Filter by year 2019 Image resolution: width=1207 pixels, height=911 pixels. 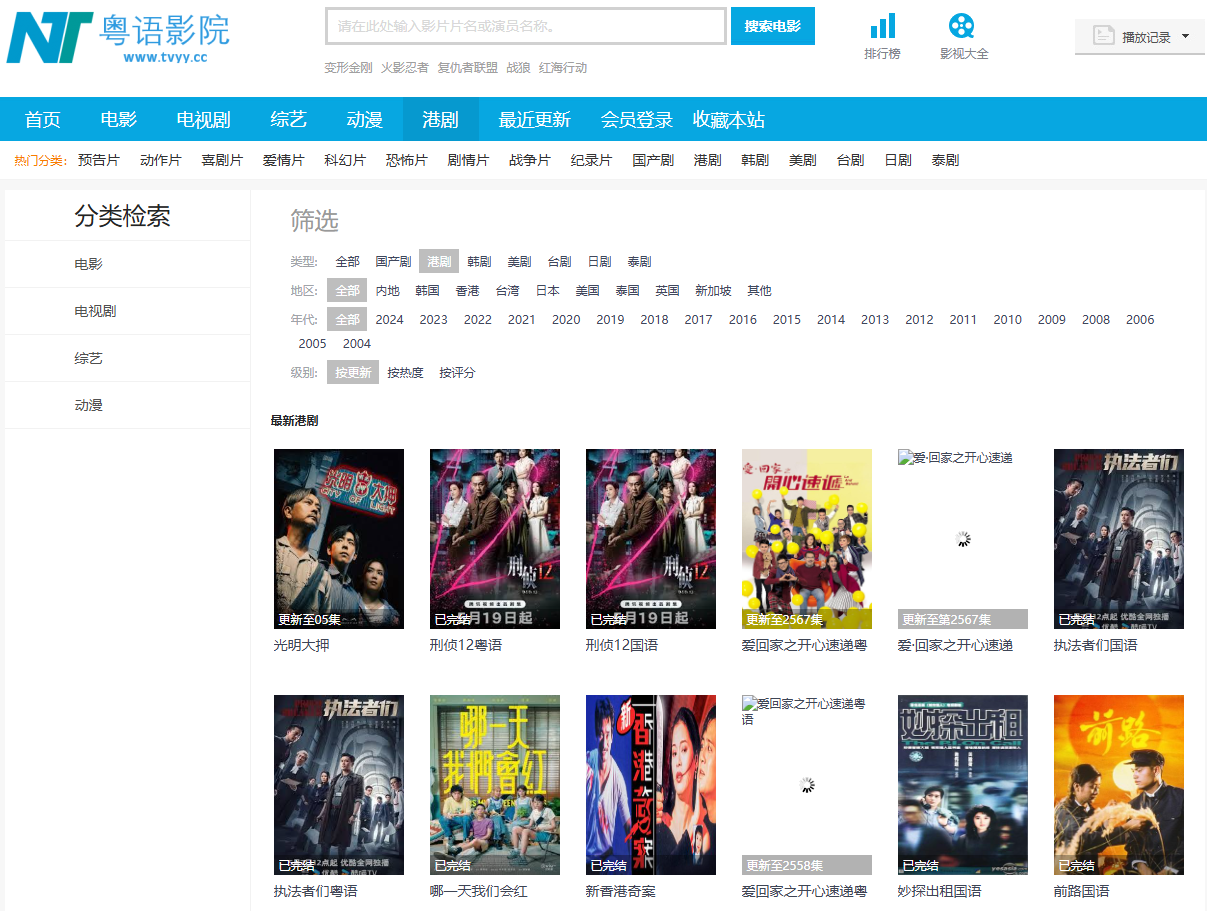(x=610, y=319)
